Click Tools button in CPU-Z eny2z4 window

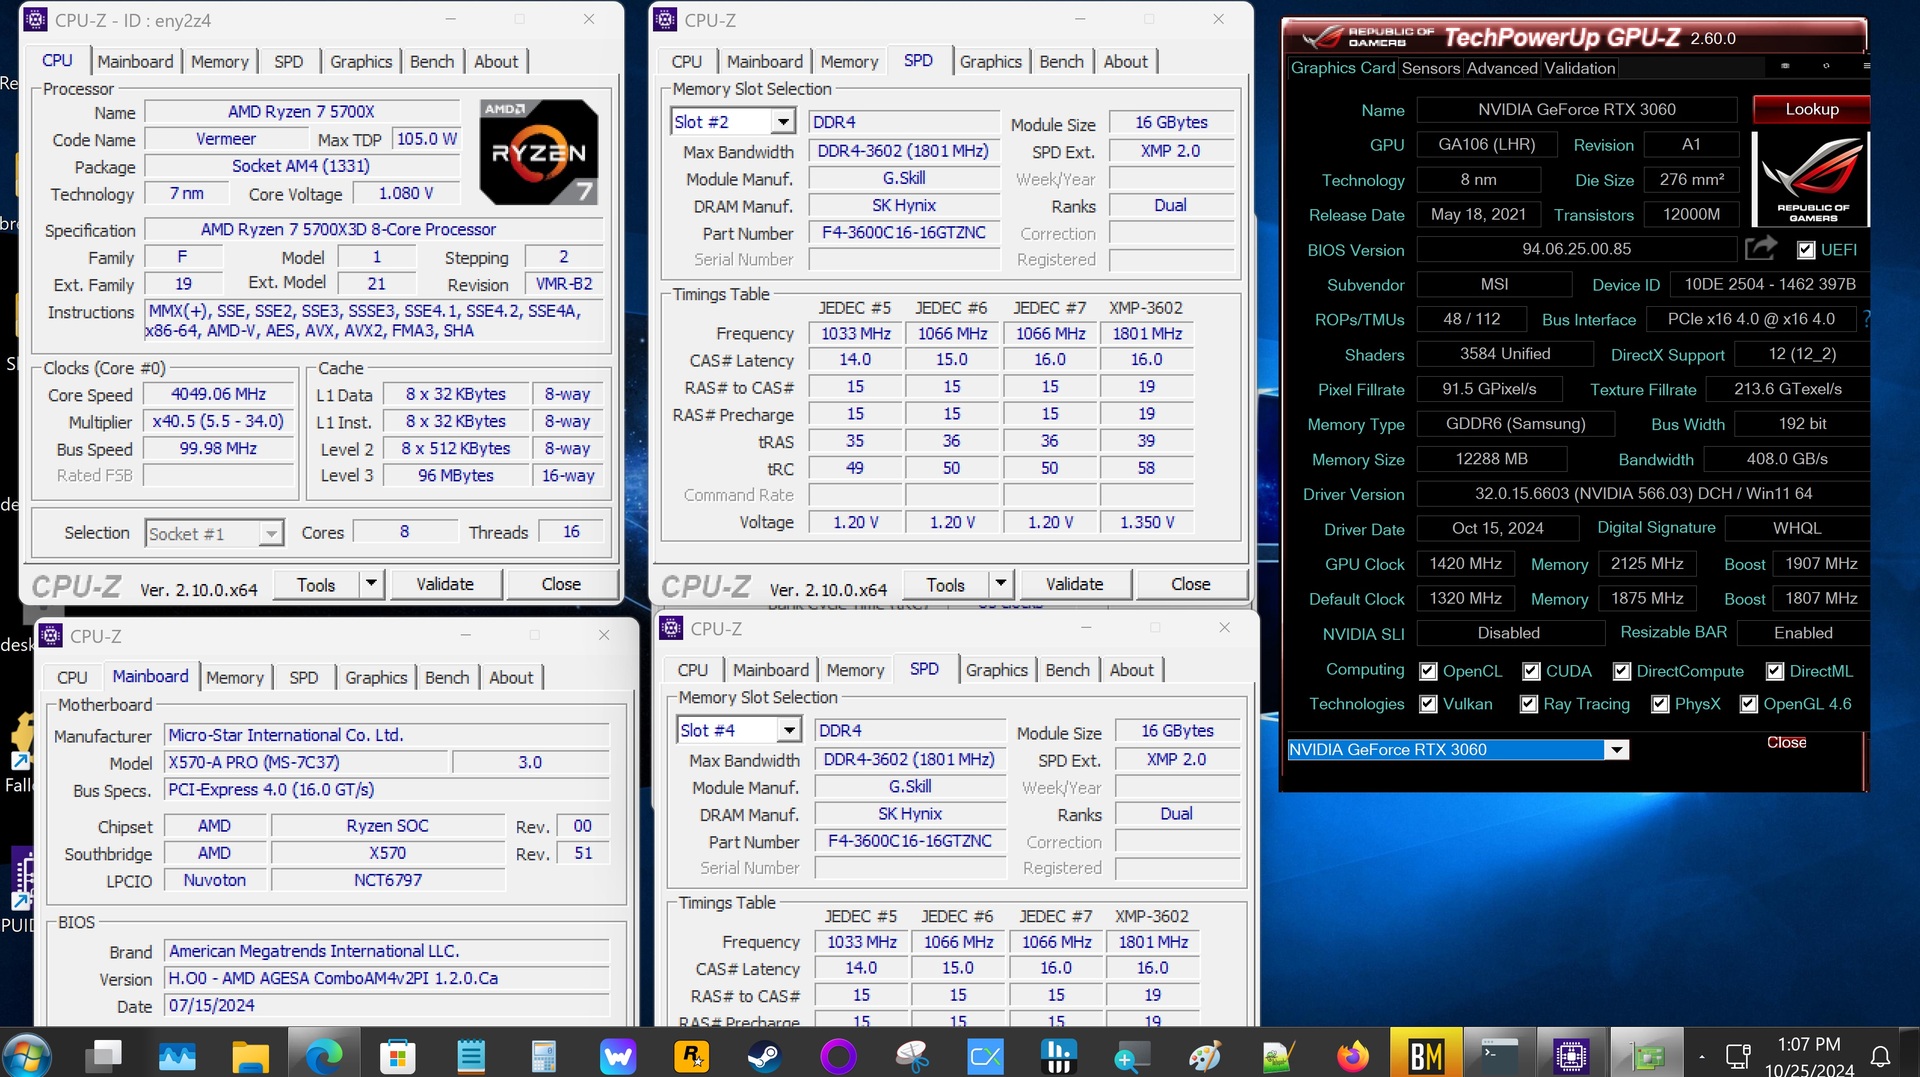(315, 584)
